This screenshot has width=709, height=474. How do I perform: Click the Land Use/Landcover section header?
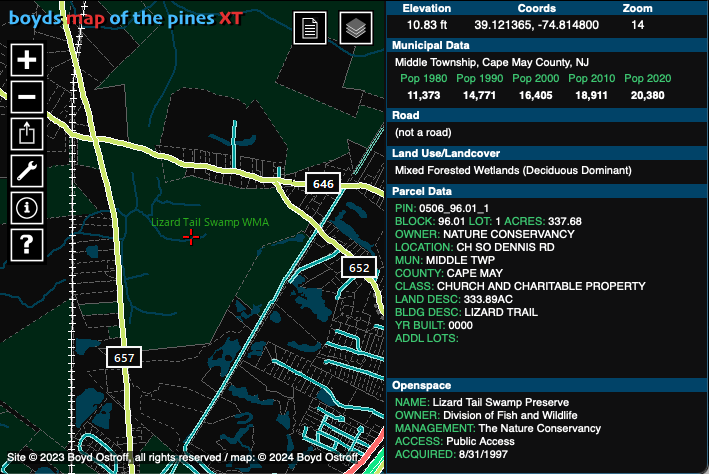546,152
